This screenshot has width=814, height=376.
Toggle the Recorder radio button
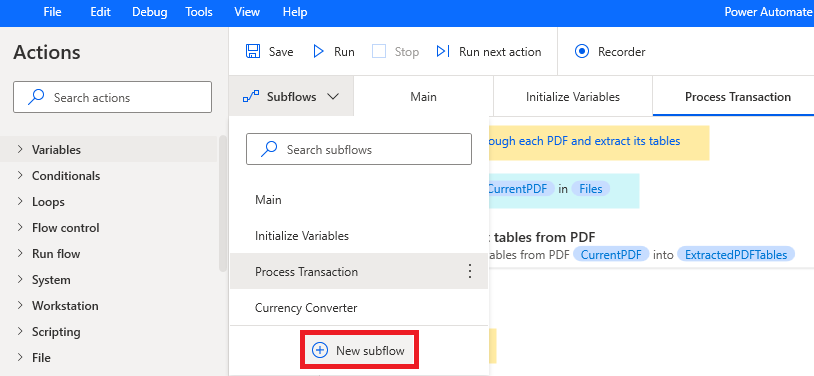point(582,51)
